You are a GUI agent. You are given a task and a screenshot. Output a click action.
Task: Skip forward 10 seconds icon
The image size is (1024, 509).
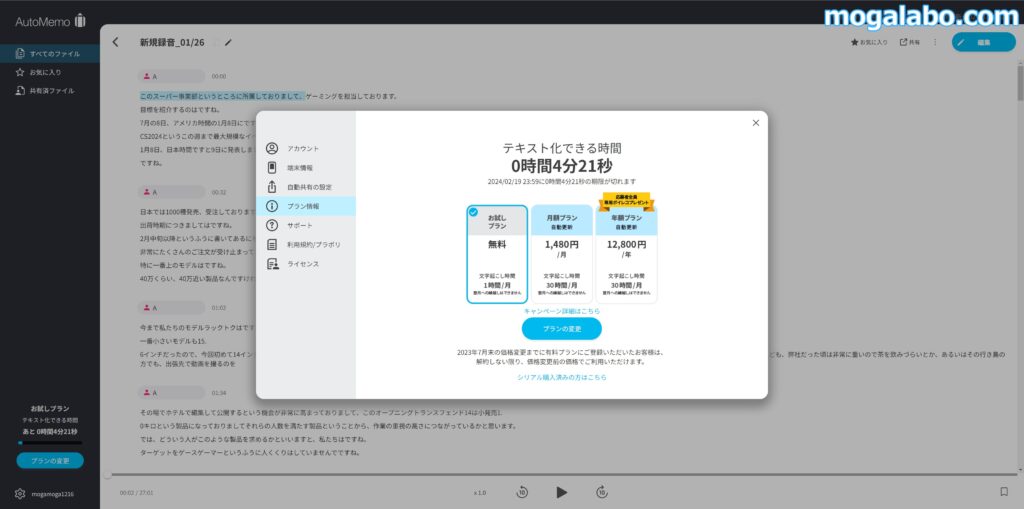tap(601, 492)
